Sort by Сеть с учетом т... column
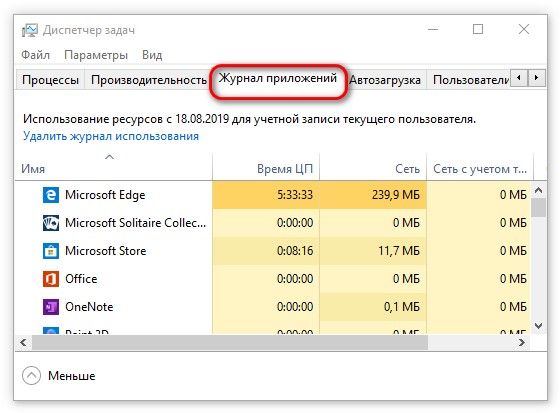This screenshot has width=560, height=413. point(480,166)
